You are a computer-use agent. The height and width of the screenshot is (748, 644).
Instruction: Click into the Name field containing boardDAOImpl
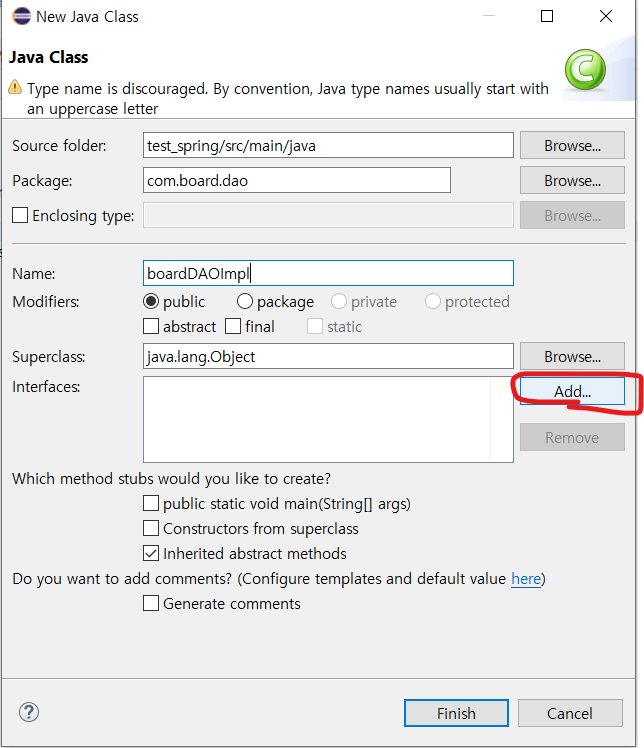pos(328,273)
